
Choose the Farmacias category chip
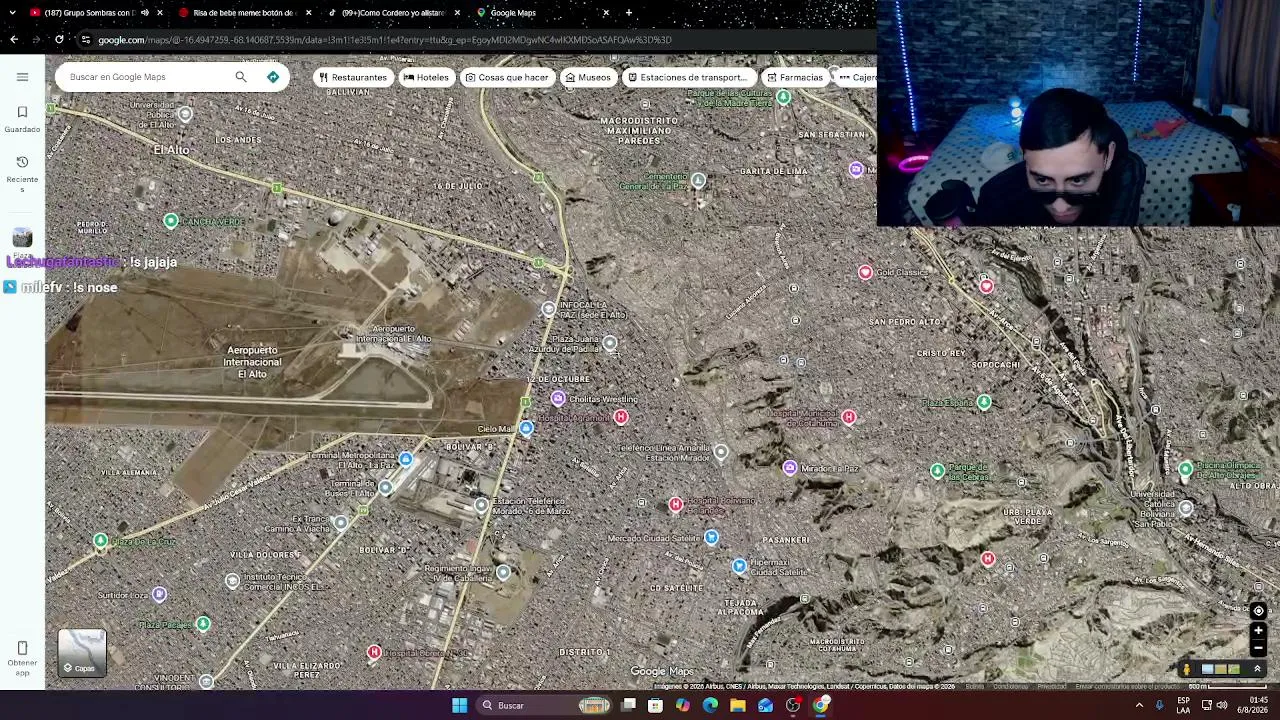pyautogui.click(x=795, y=77)
